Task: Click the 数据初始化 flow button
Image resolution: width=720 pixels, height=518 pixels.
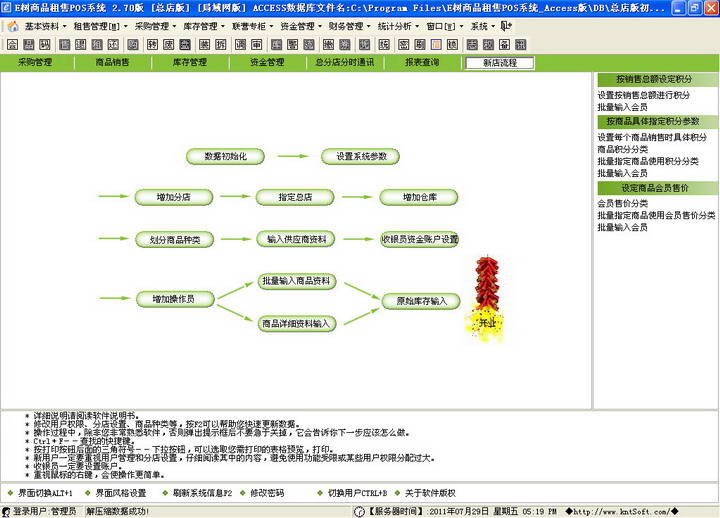Action: pyautogui.click(x=225, y=156)
